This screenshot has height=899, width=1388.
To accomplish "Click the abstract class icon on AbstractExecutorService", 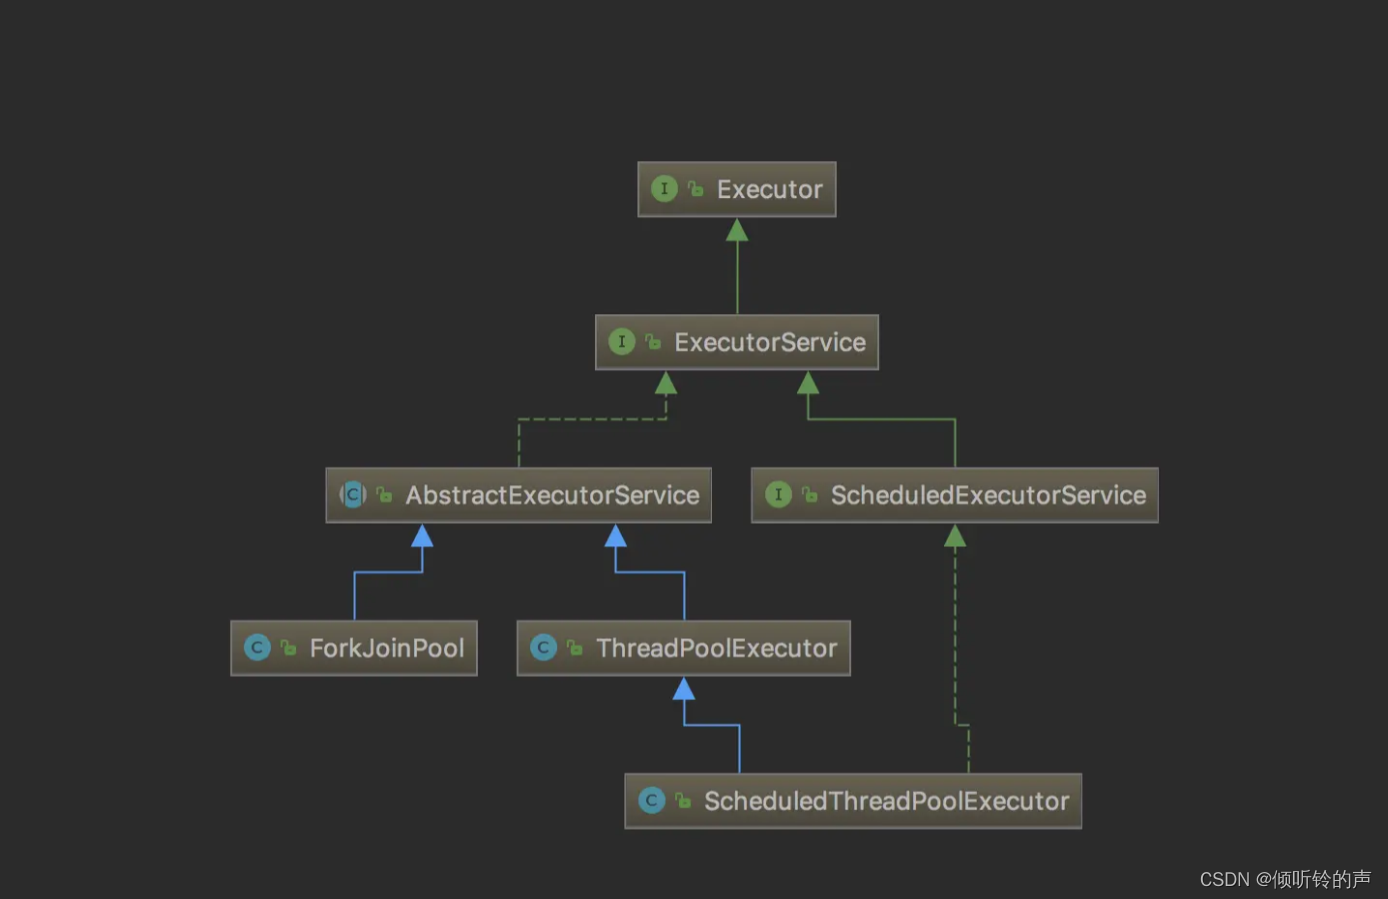I will point(353,494).
